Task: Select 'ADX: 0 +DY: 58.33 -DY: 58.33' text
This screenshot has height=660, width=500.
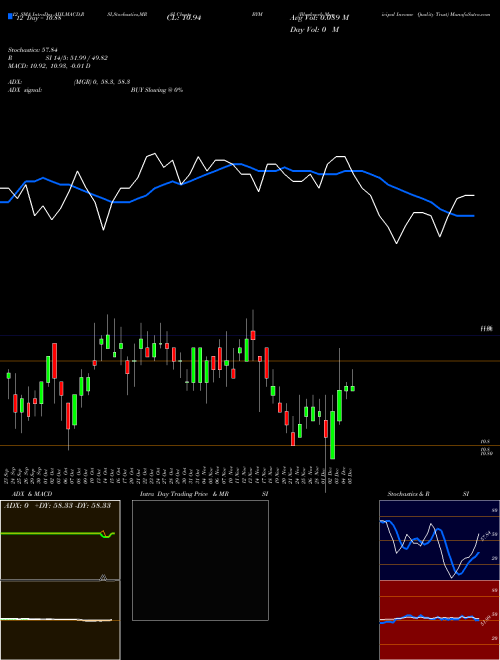Action: [x=57, y=506]
